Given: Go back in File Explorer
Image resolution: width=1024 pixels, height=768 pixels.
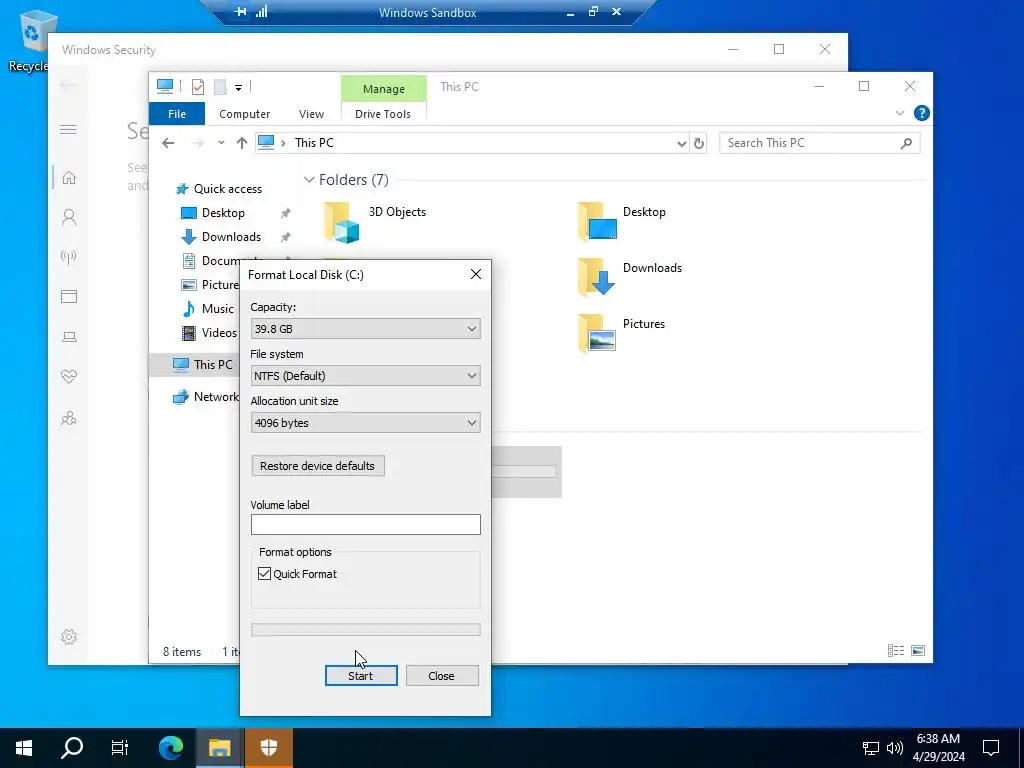Looking at the screenshot, I should point(168,143).
